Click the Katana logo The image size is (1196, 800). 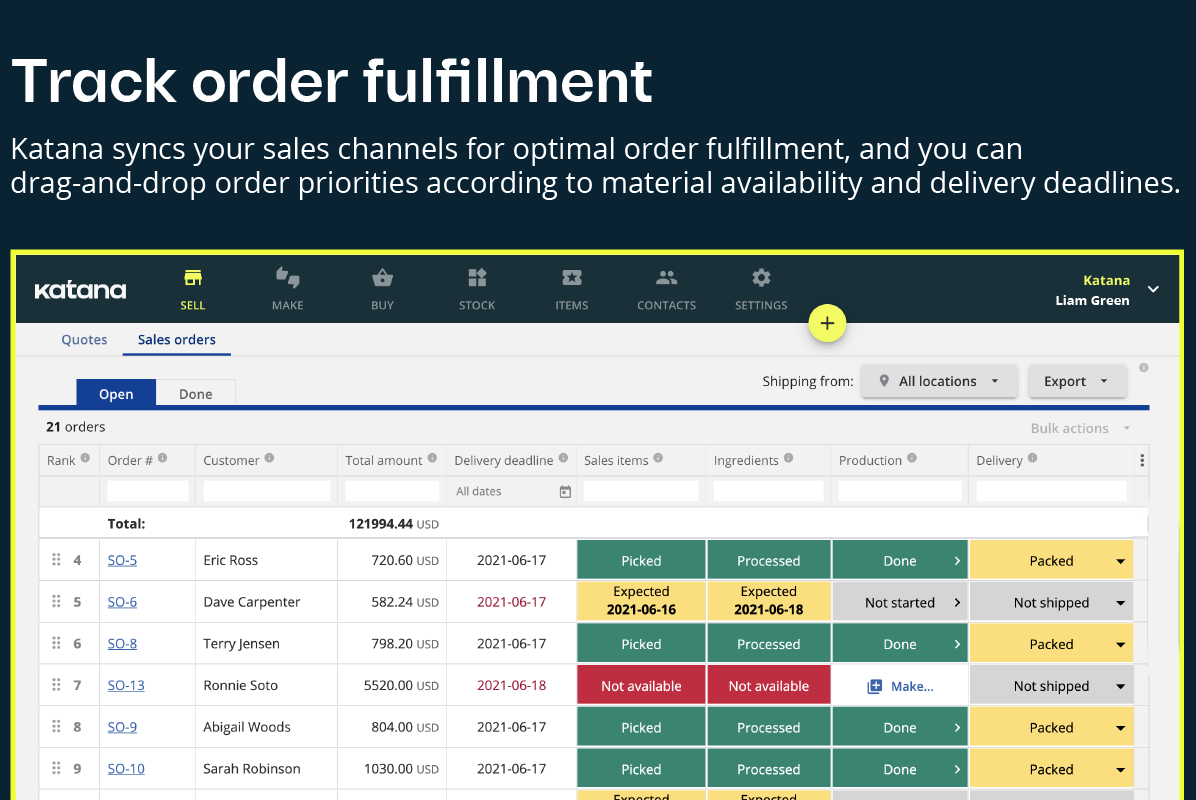coord(80,290)
